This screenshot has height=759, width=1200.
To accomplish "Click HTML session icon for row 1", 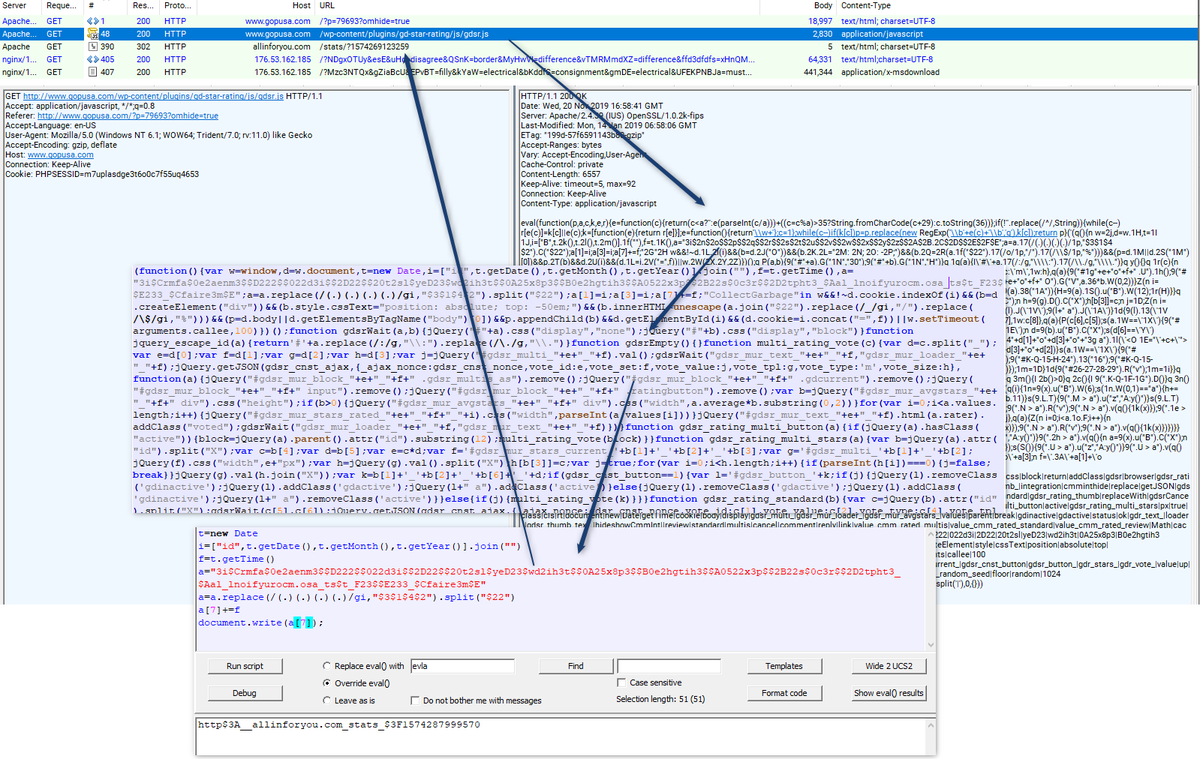I will [x=92, y=20].
